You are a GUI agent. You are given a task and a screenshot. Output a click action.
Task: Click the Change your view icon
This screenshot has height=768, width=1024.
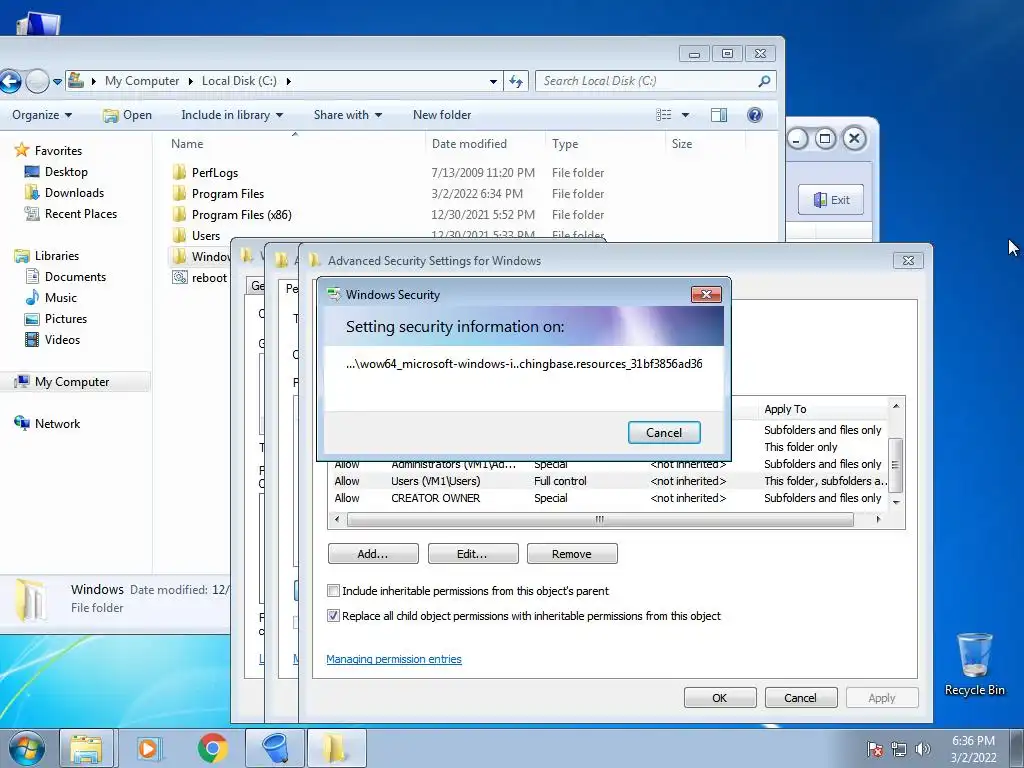664,115
